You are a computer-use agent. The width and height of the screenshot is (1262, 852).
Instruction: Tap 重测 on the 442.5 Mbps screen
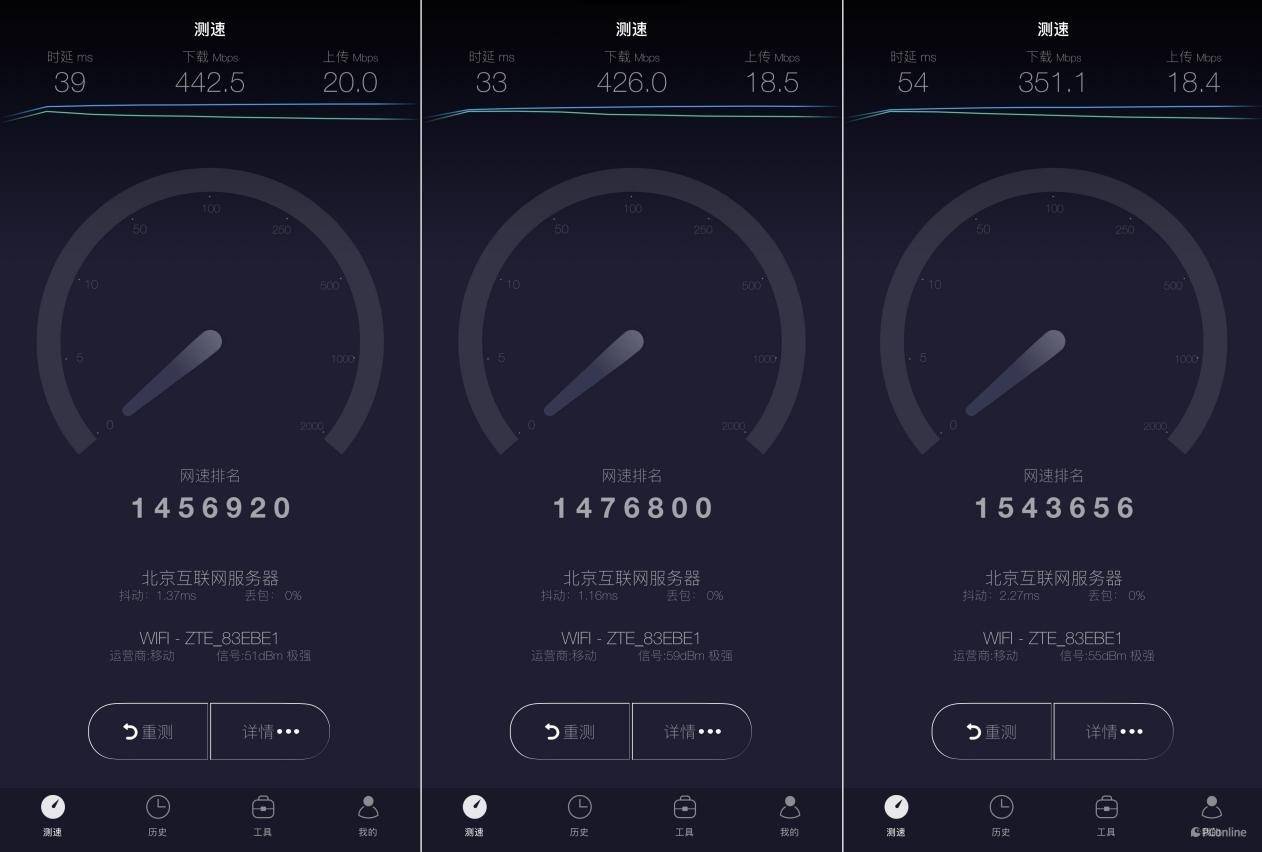[x=148, y=731]
